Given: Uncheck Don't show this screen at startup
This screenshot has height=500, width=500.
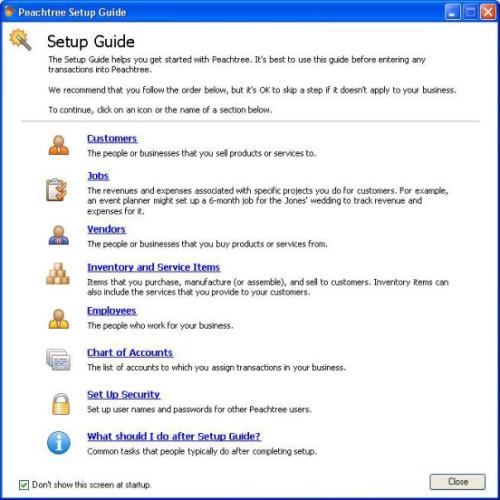Looking at the screenshot, I should tap(24, 485).
